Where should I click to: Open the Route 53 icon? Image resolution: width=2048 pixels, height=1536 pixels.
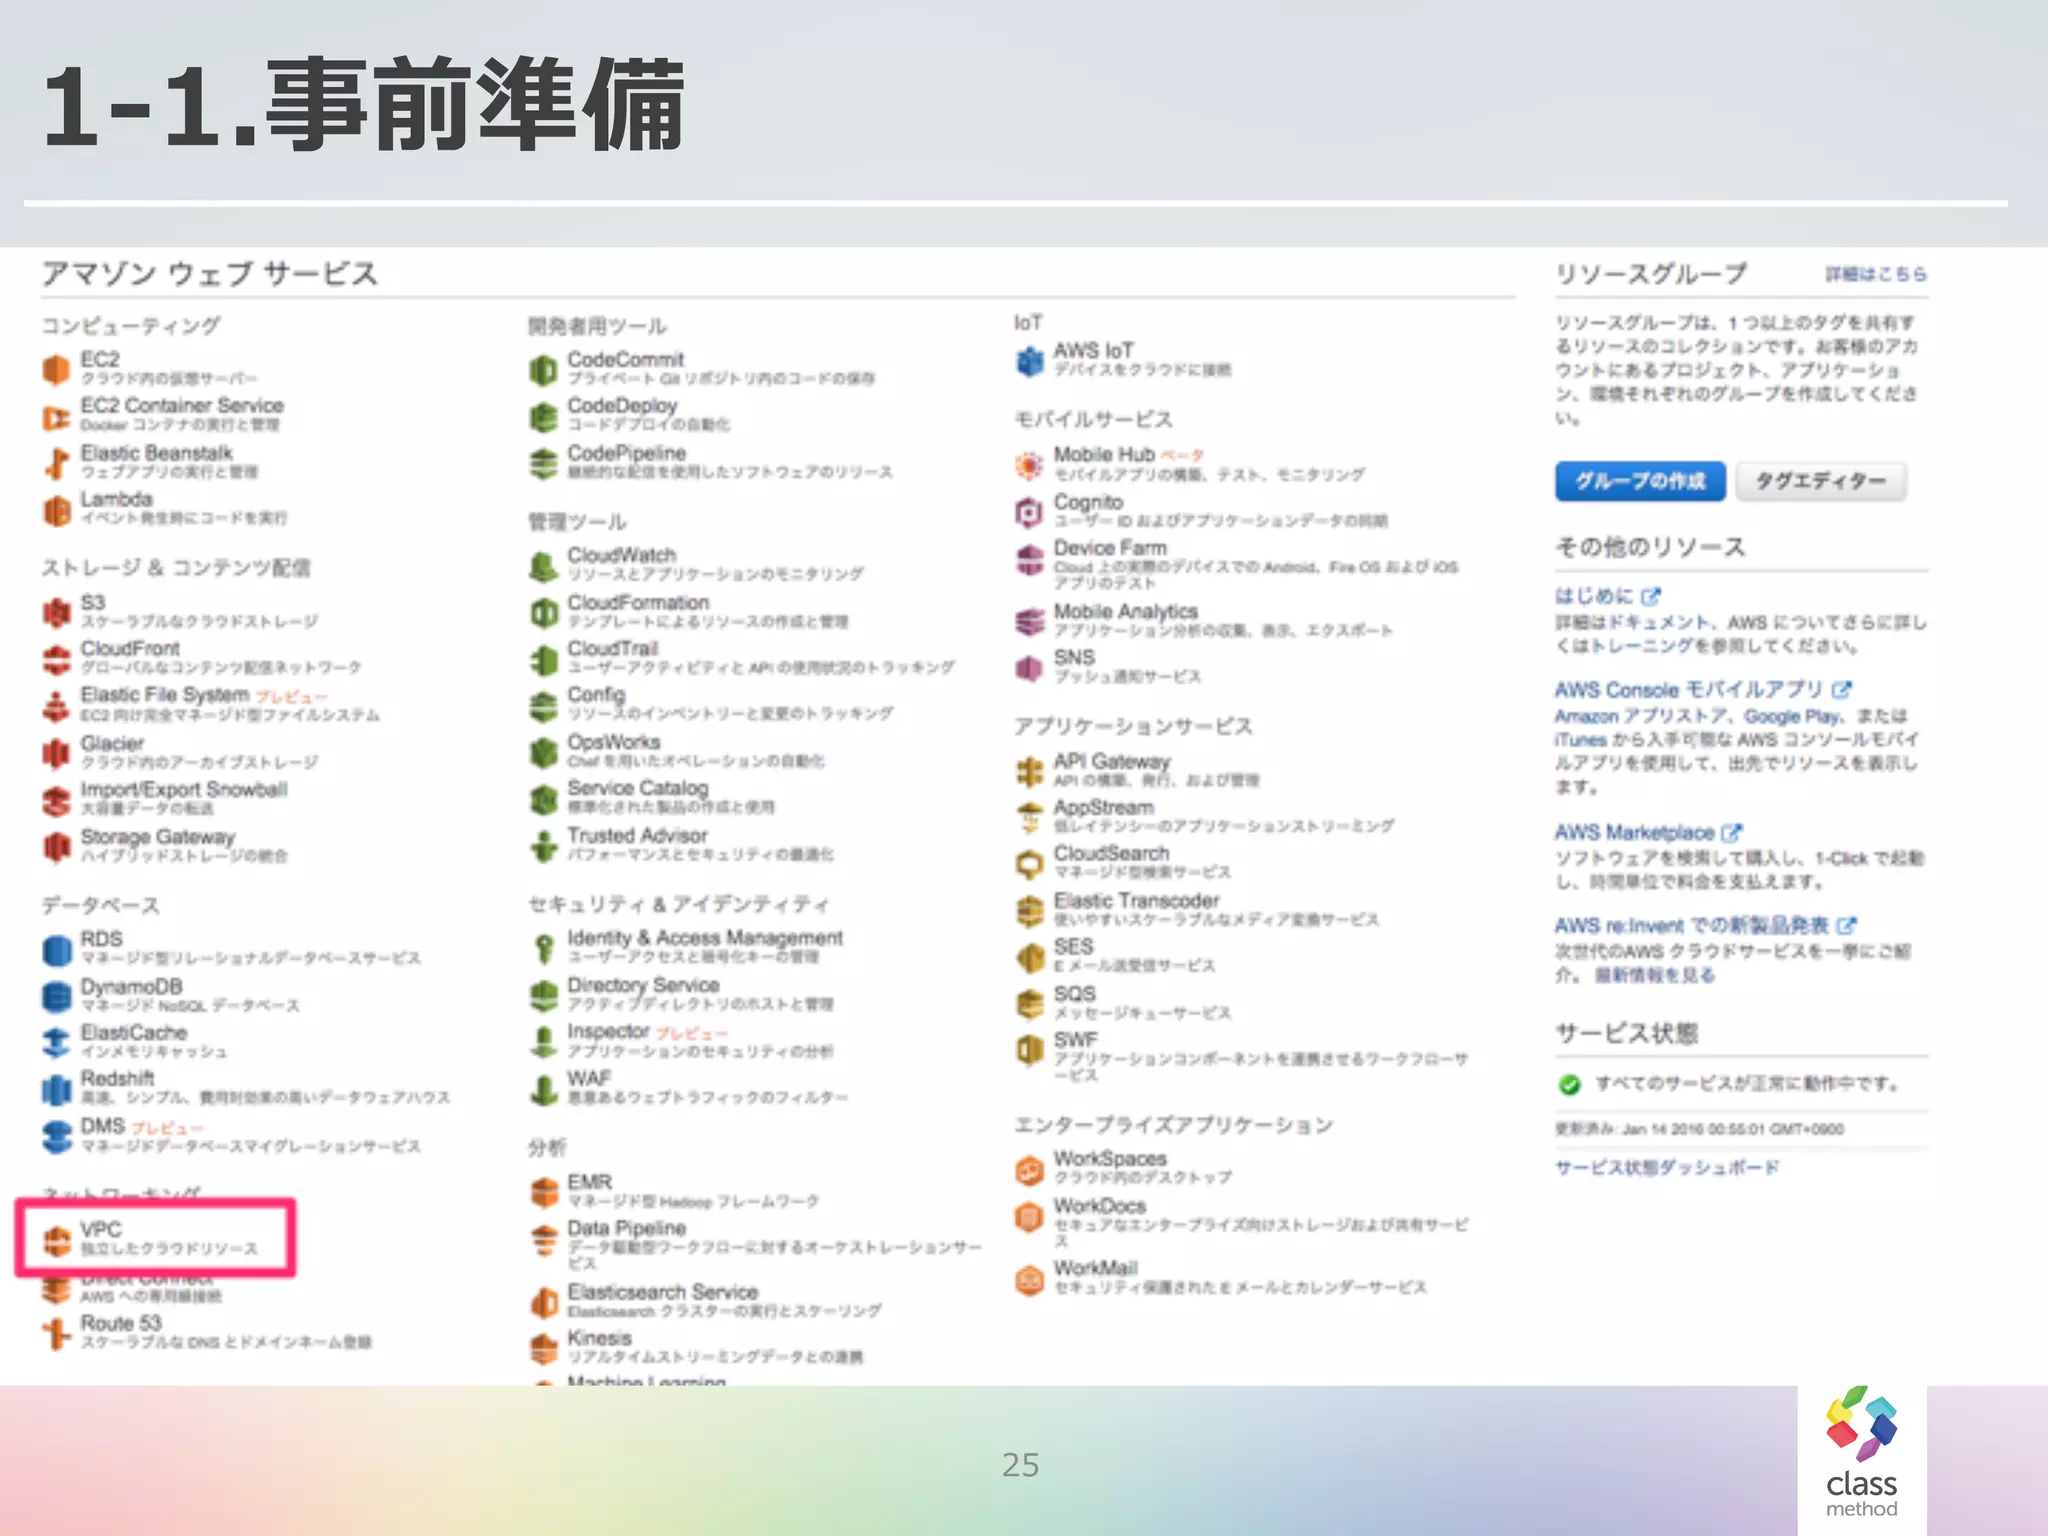pos(57,1333)
